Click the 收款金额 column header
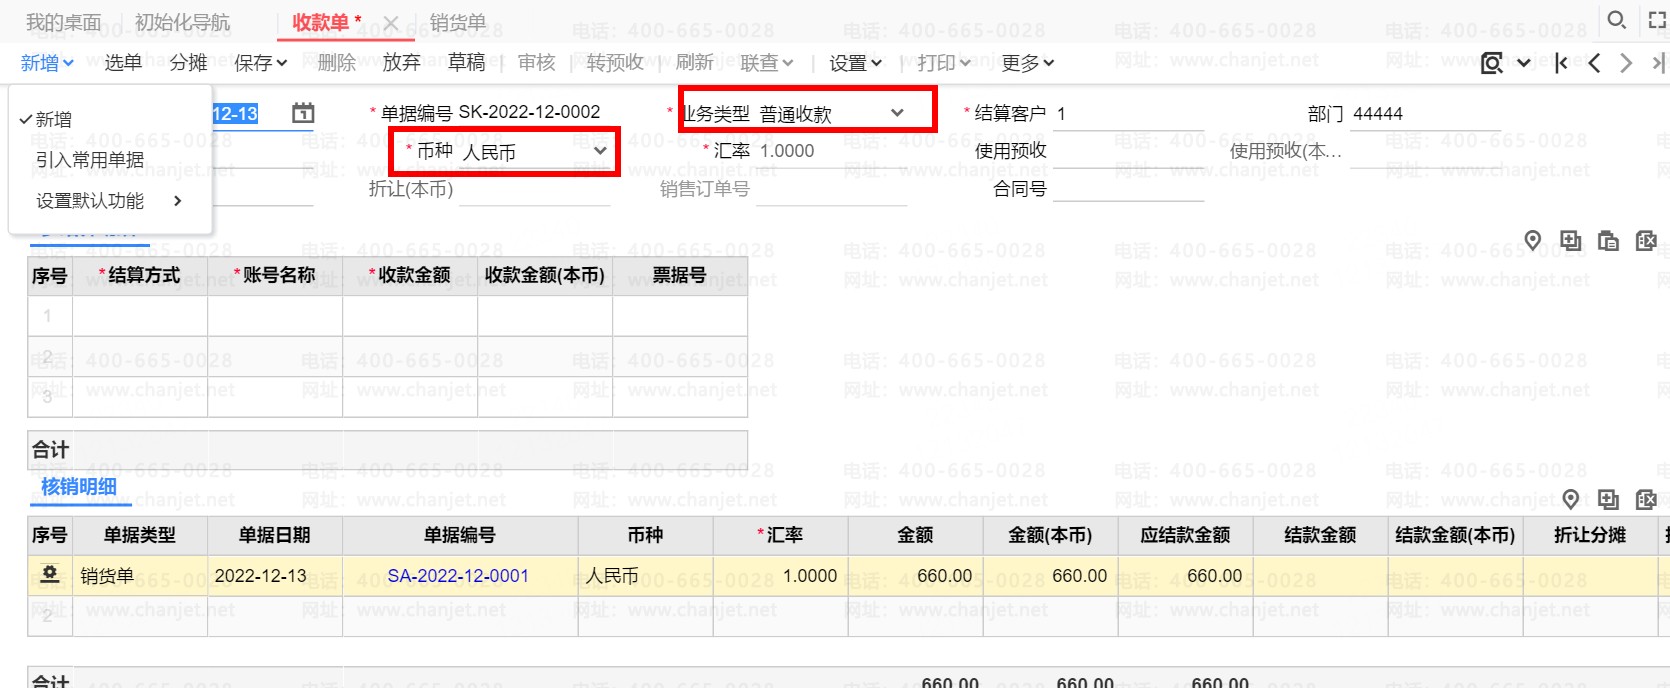Viewport: 1670px width, 688px height. click(410, 275)
